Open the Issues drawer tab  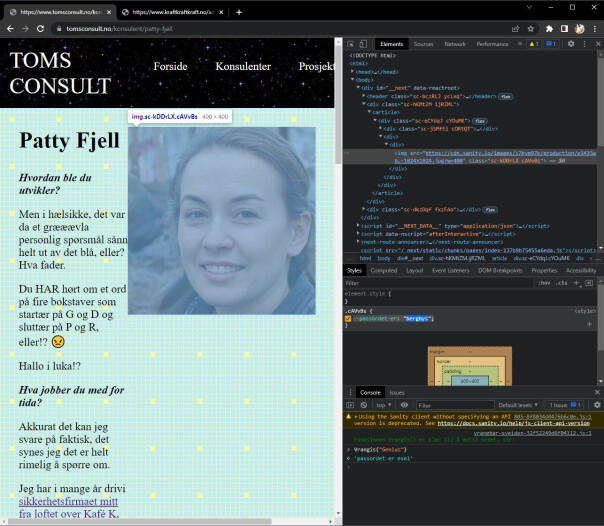[x=397, y=392]
